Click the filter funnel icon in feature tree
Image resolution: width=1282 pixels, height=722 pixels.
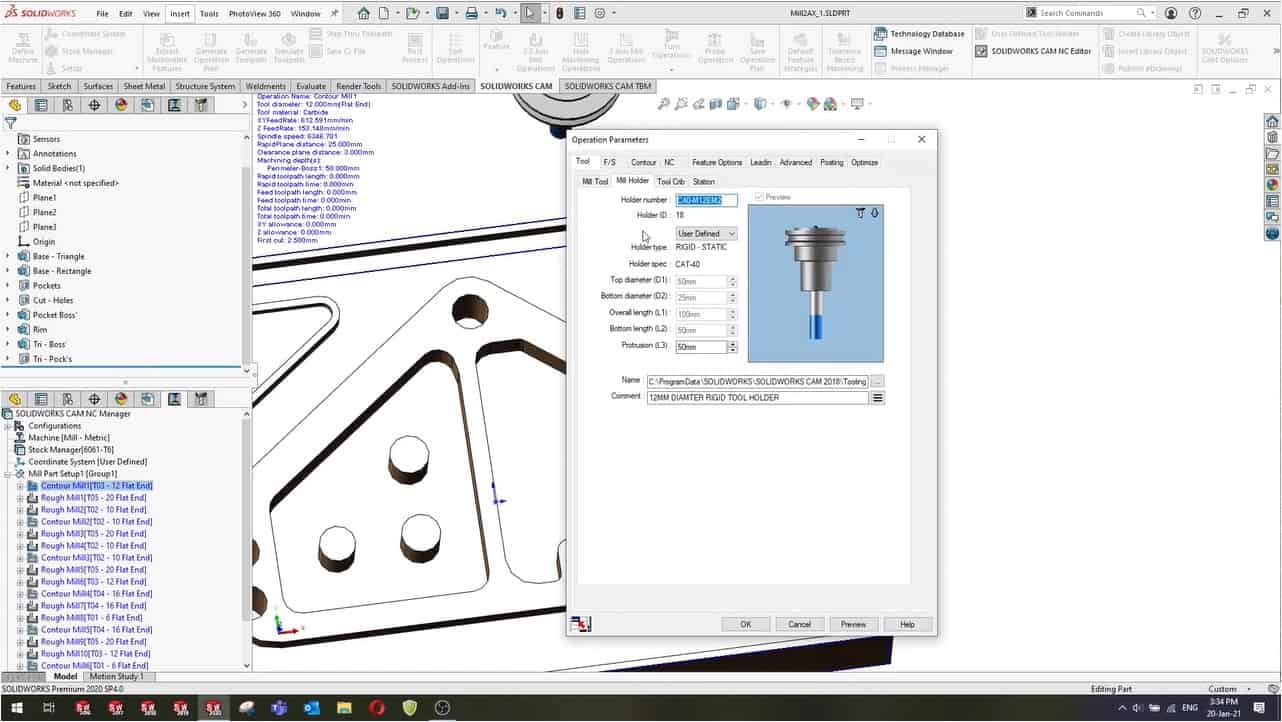11,124
